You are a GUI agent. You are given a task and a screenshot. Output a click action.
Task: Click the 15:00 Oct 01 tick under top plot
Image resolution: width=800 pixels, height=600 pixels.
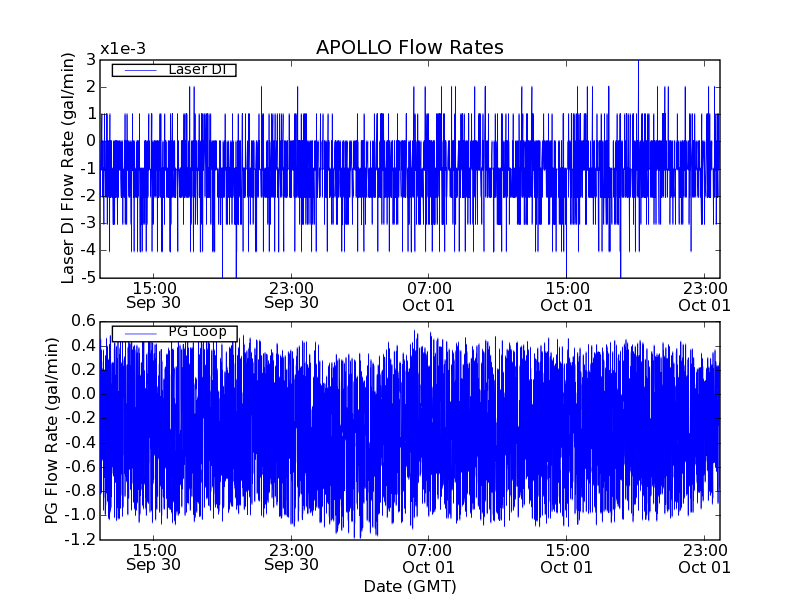pyautogui.click(x=566, y=295)
